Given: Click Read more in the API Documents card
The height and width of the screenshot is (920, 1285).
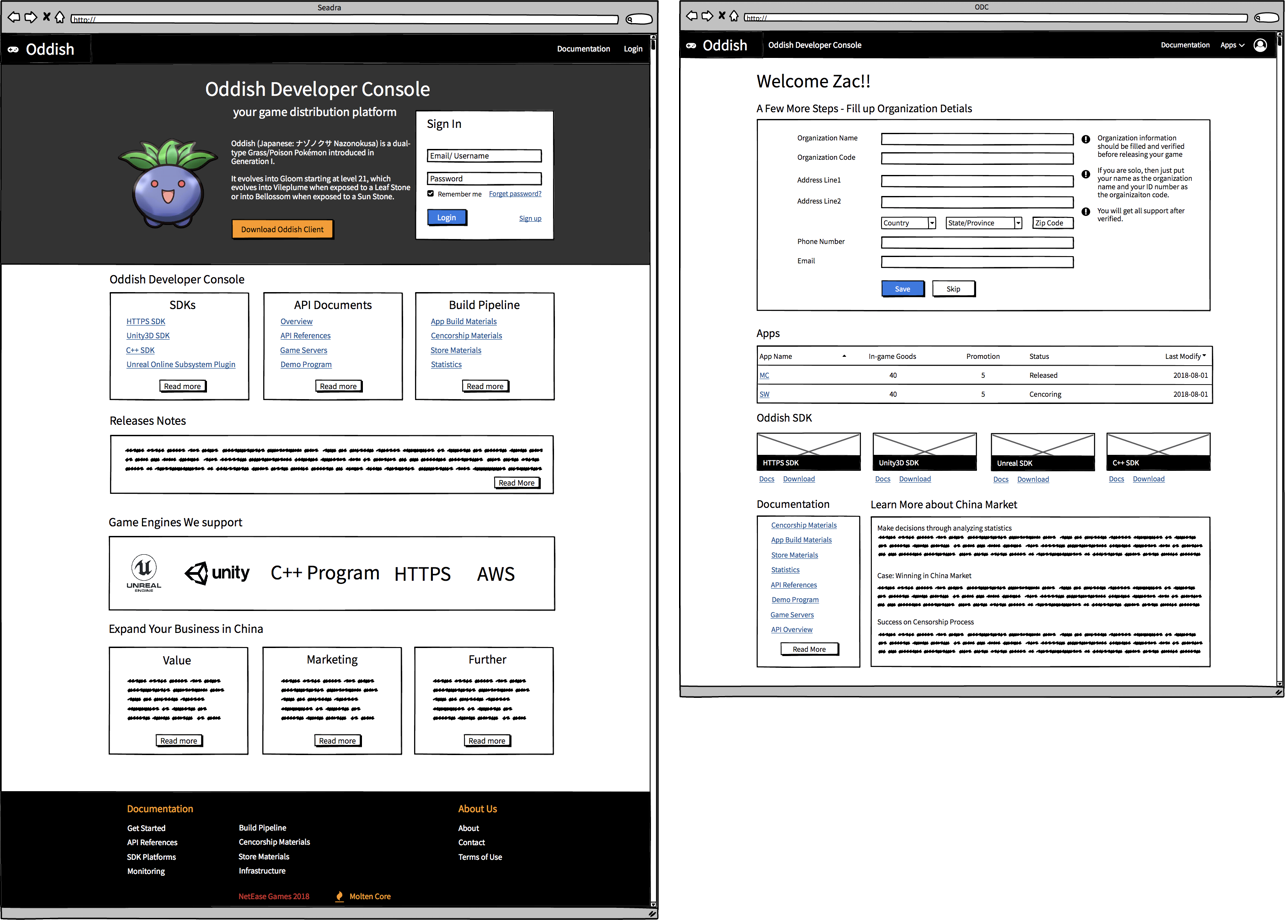Looking at the screenshot, I should click(338, 386).
